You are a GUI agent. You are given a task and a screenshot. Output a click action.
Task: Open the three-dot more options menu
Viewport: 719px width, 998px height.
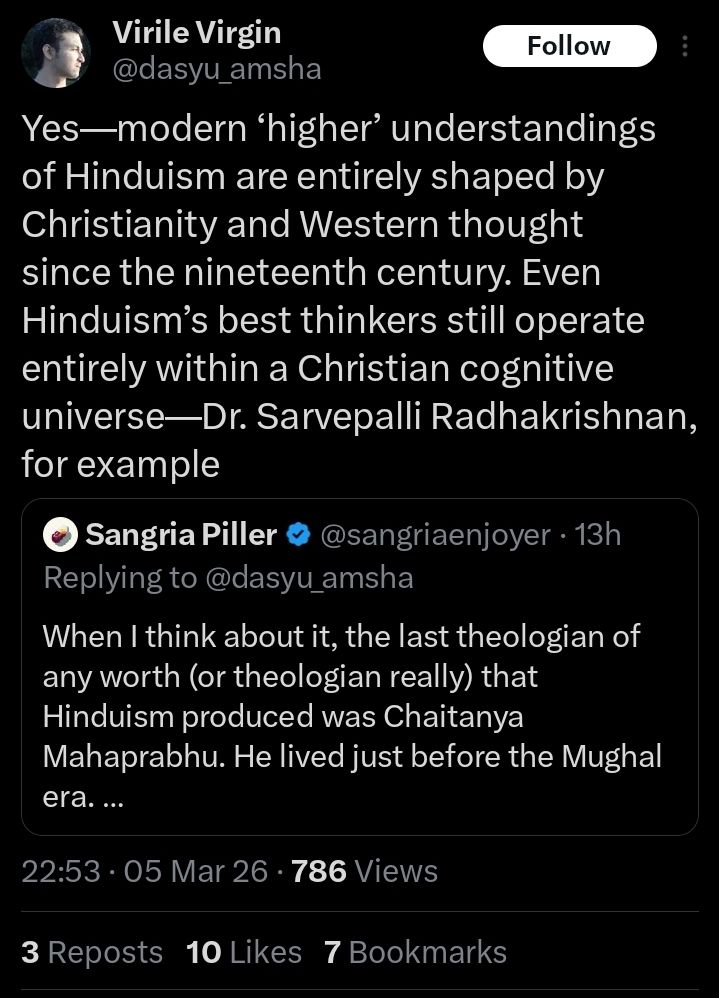685,46
